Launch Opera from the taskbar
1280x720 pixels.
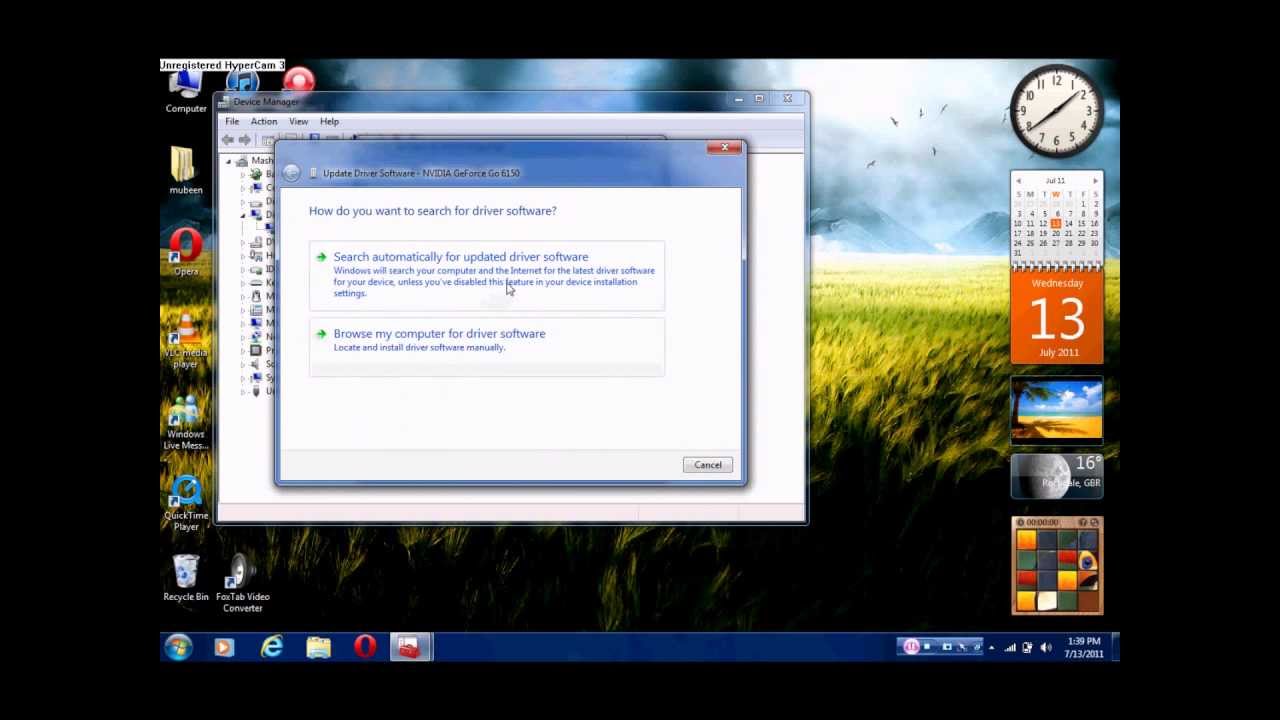pos(365,648)
